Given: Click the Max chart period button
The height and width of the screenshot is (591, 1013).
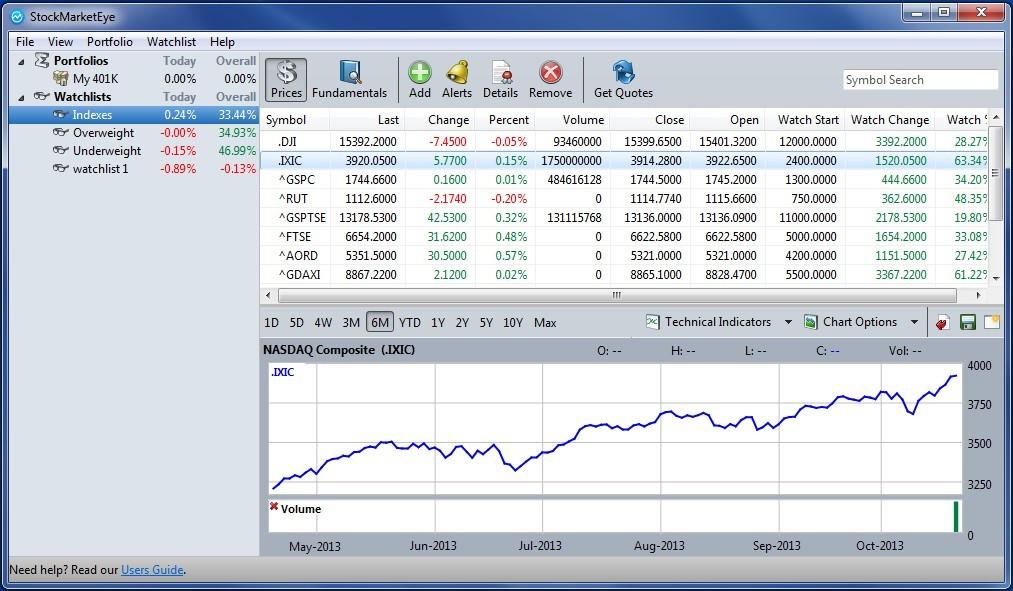Looking at the screenshot, I should coord(545,322).
